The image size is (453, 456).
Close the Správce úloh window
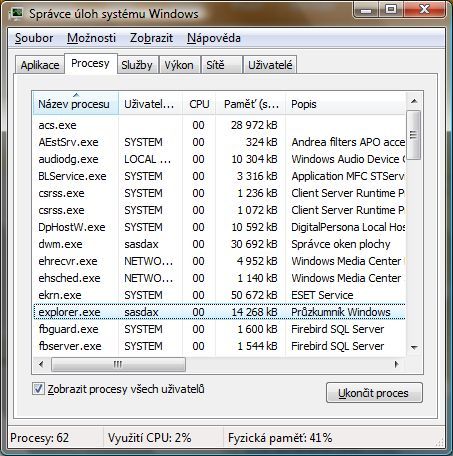[x=424, y=9]
